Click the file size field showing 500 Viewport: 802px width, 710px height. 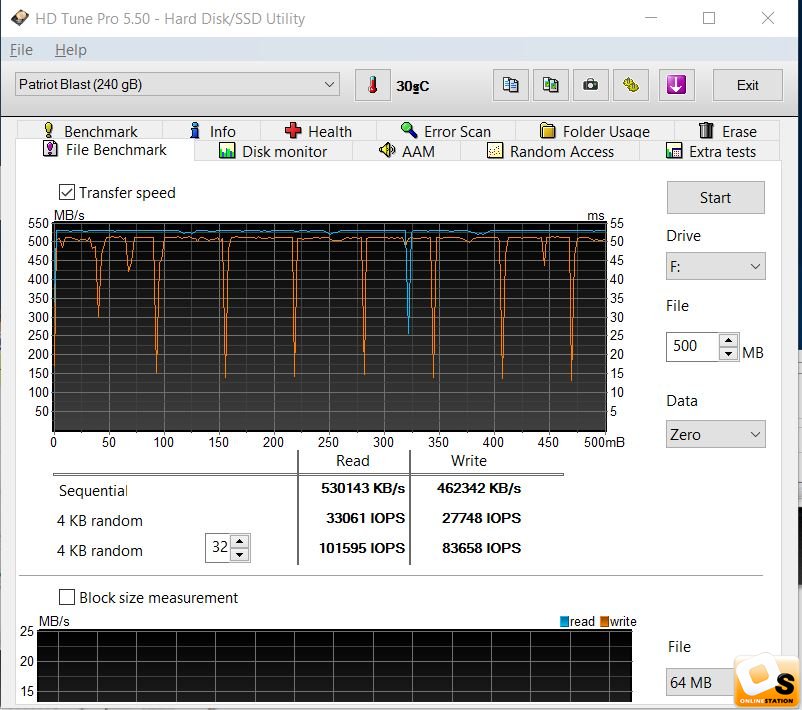[x=693, y=346]
